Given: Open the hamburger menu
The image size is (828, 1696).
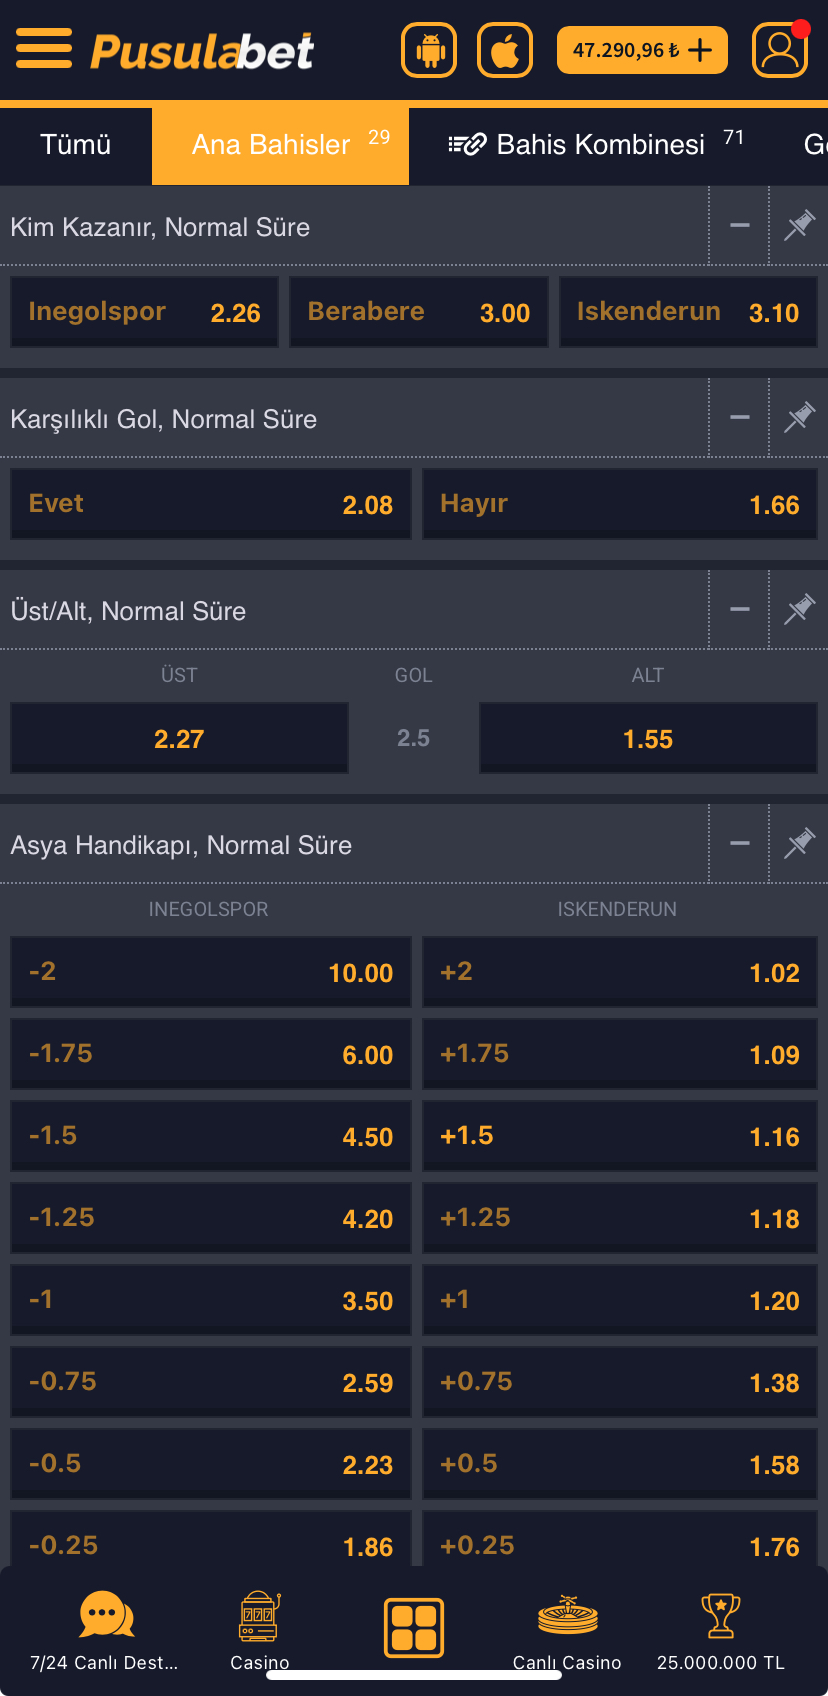Looking at the screenshot, I should click(x=44, y=48).
